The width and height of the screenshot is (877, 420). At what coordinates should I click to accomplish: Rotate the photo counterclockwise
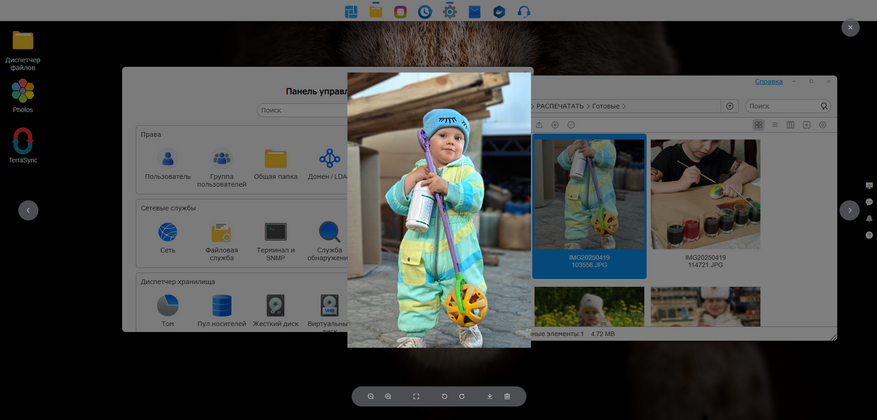[x=445, y=397]
